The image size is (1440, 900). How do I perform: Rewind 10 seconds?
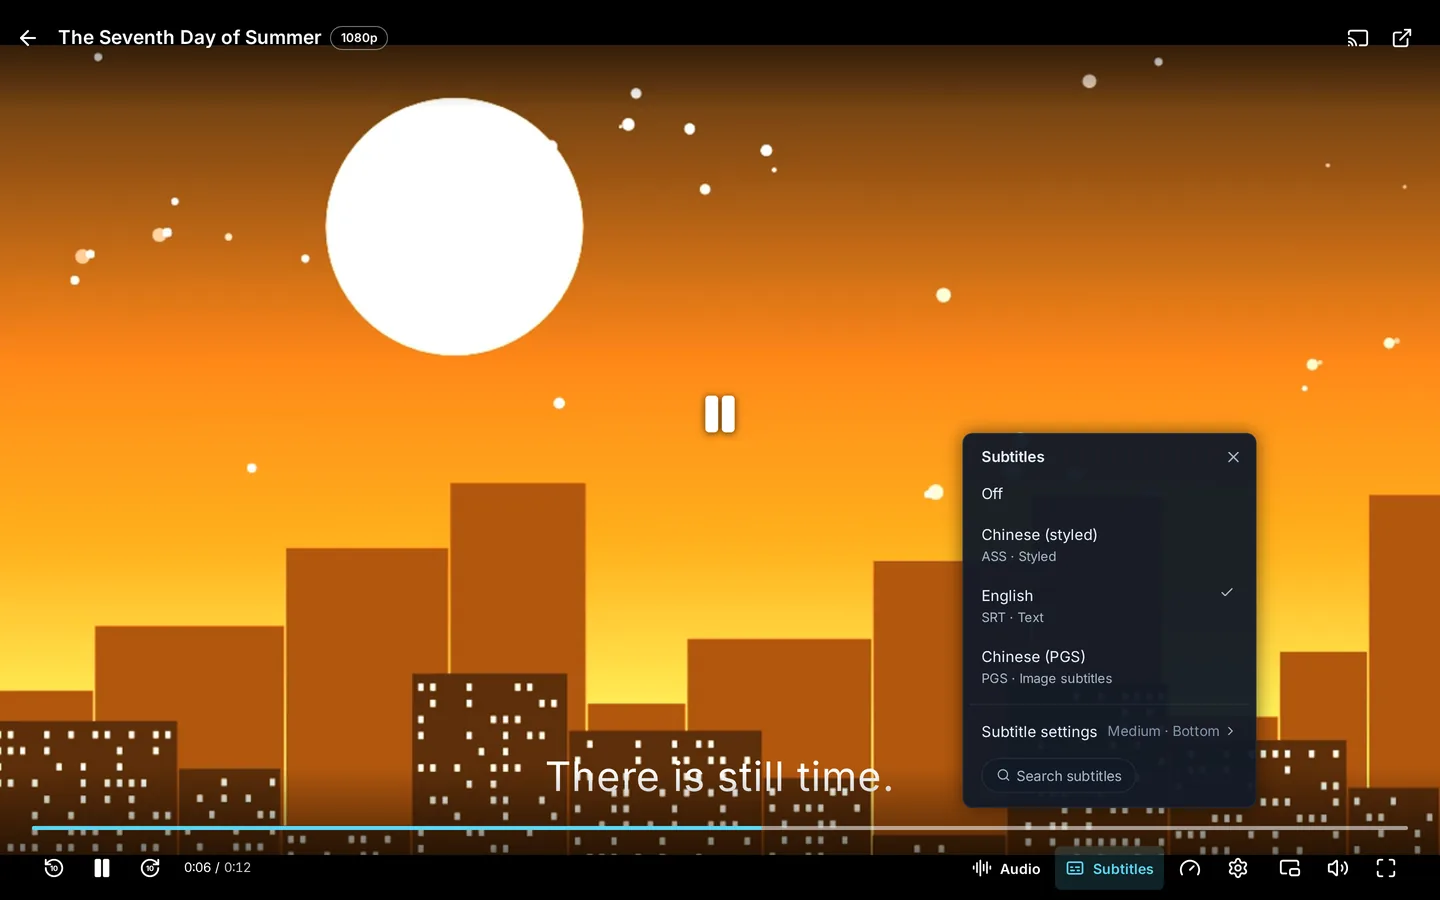click(54, 868)
